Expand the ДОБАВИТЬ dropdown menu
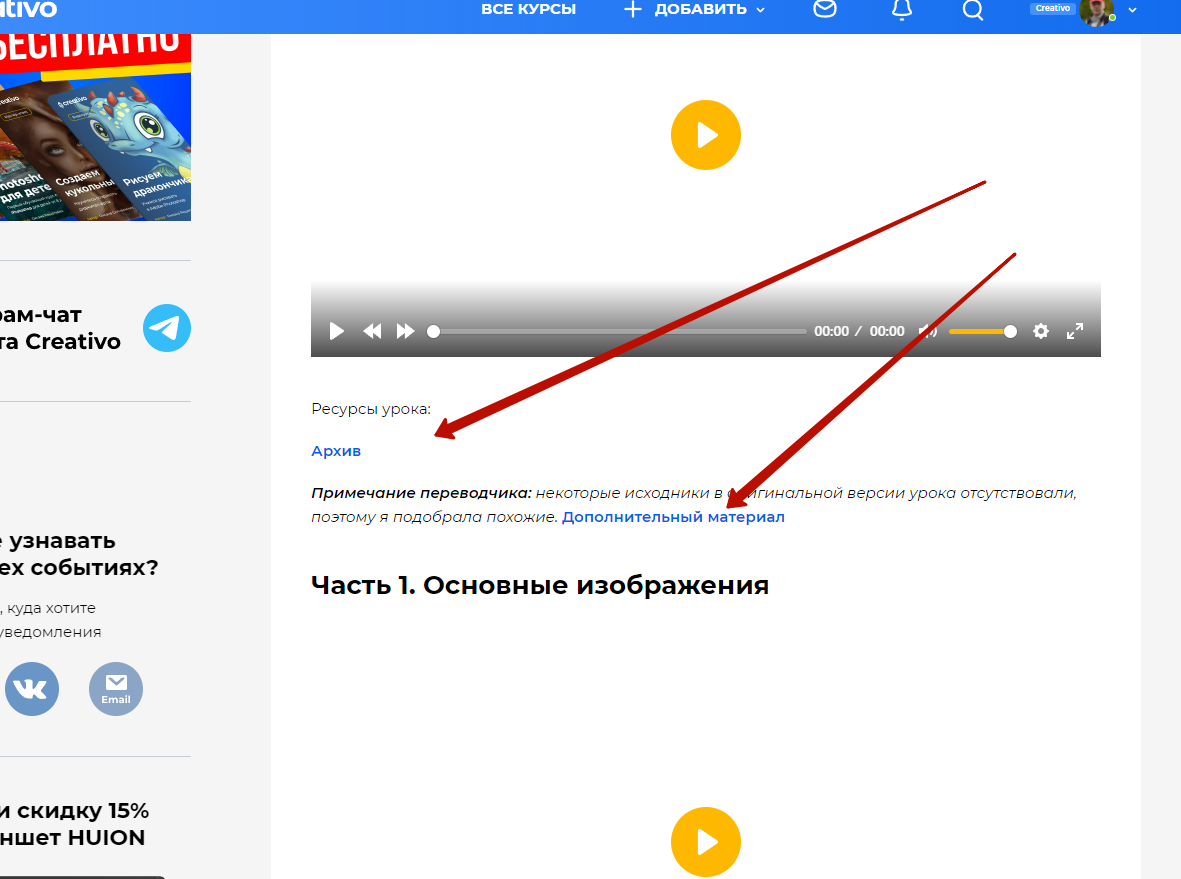Viewport: 1181px width, 879px height. coord(696,10)
